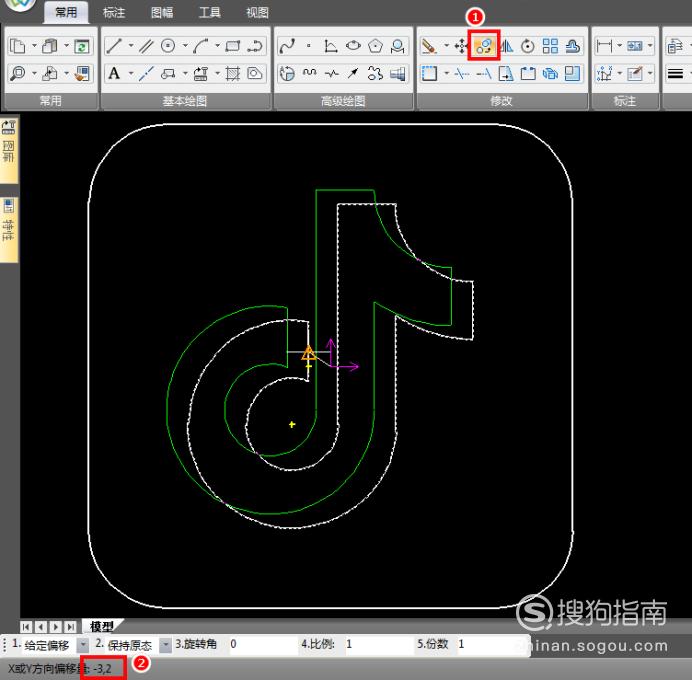Click the Rotate tool
Screen dimensions: 692x680
pyautogui.click(x=528, y=45)
